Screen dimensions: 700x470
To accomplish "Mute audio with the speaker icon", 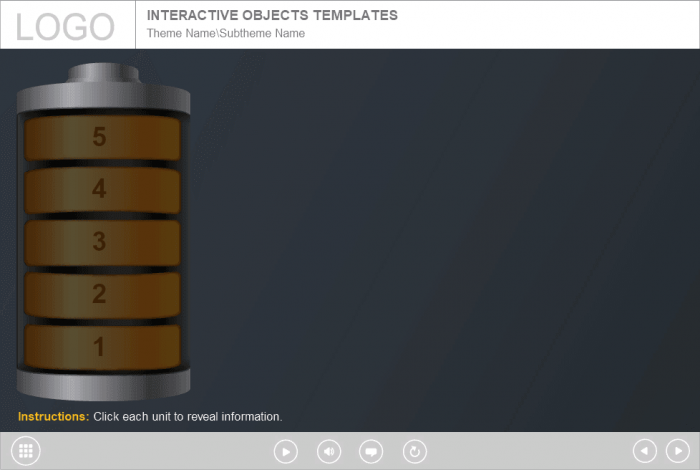I will (329, 451).
